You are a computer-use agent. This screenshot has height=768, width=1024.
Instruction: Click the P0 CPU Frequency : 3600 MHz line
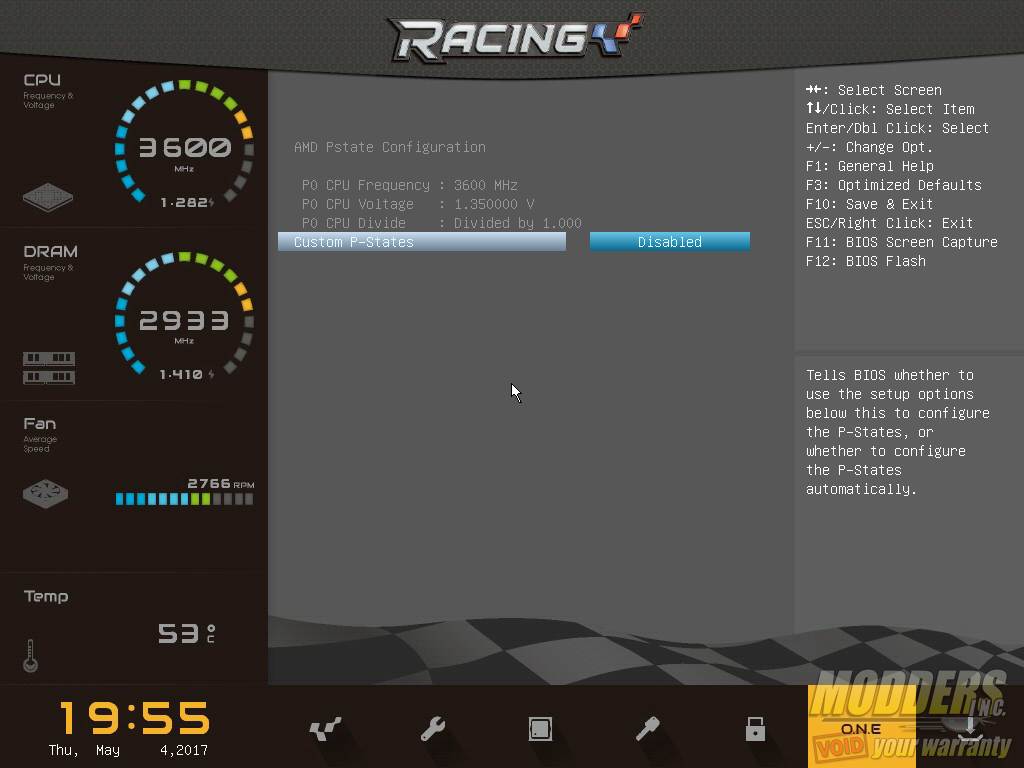pos(409,185)
